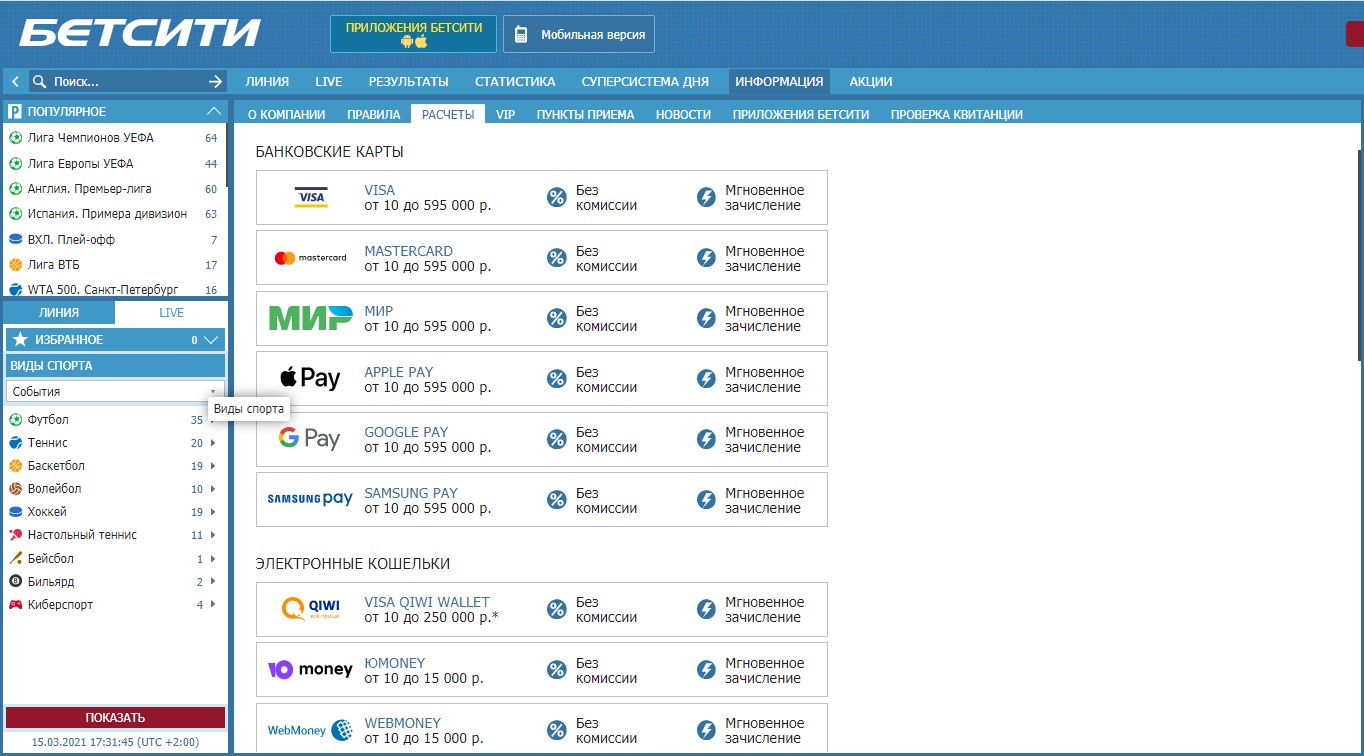Click basketball icon next to Баскетбол
The image size is (1364, 756).
15,466
